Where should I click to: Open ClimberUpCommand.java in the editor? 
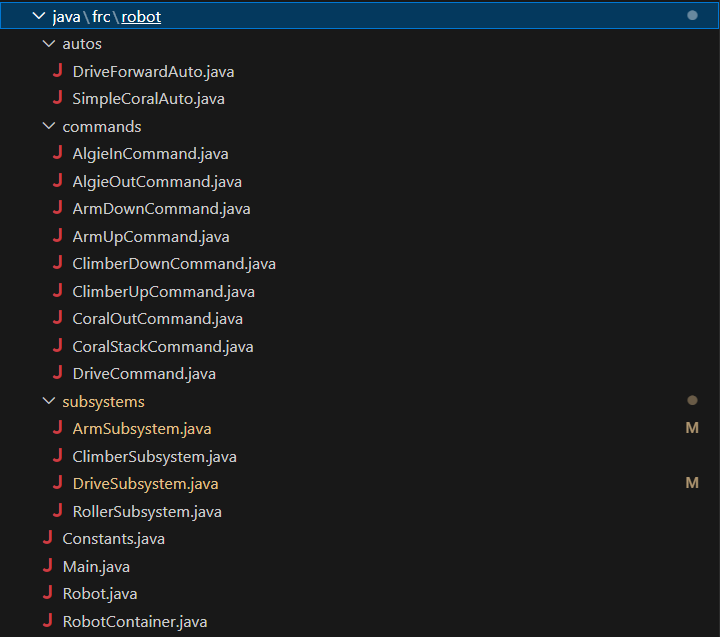tap(163, 292)
